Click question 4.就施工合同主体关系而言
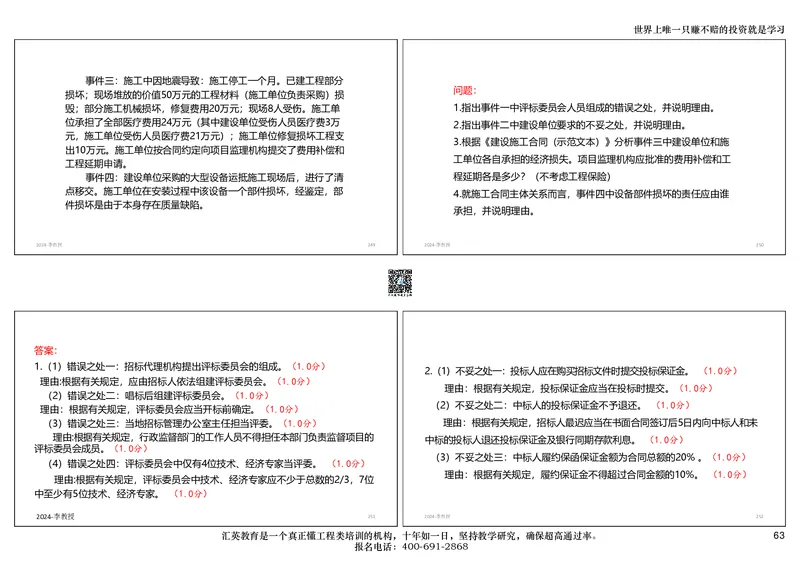Viewport: 800px width, 566px height. 591,194
